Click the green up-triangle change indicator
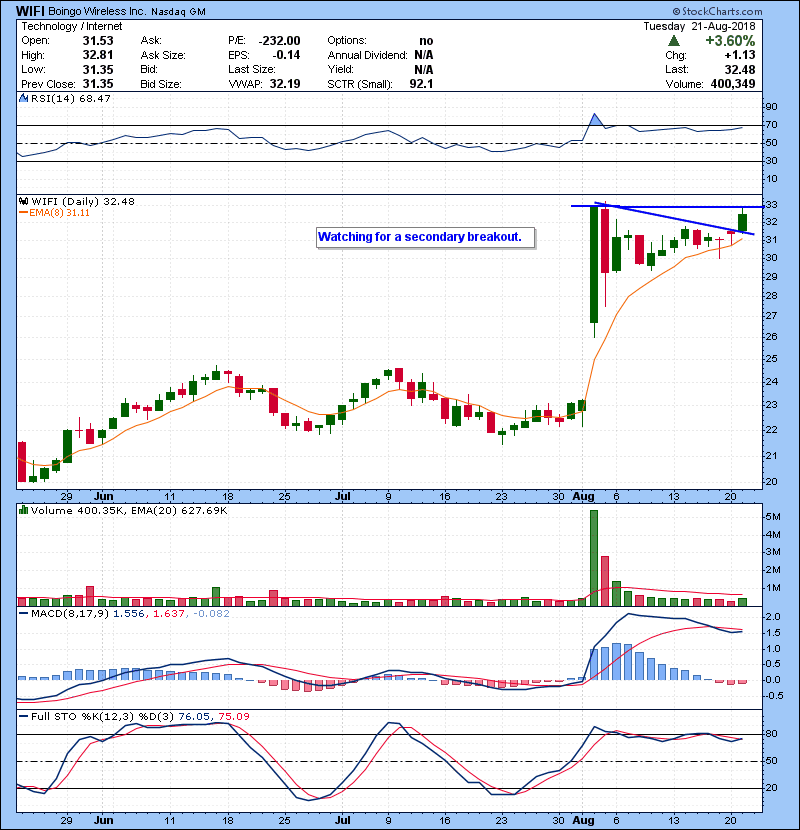This screenshot has width=800, height=830. pos(673,41)
